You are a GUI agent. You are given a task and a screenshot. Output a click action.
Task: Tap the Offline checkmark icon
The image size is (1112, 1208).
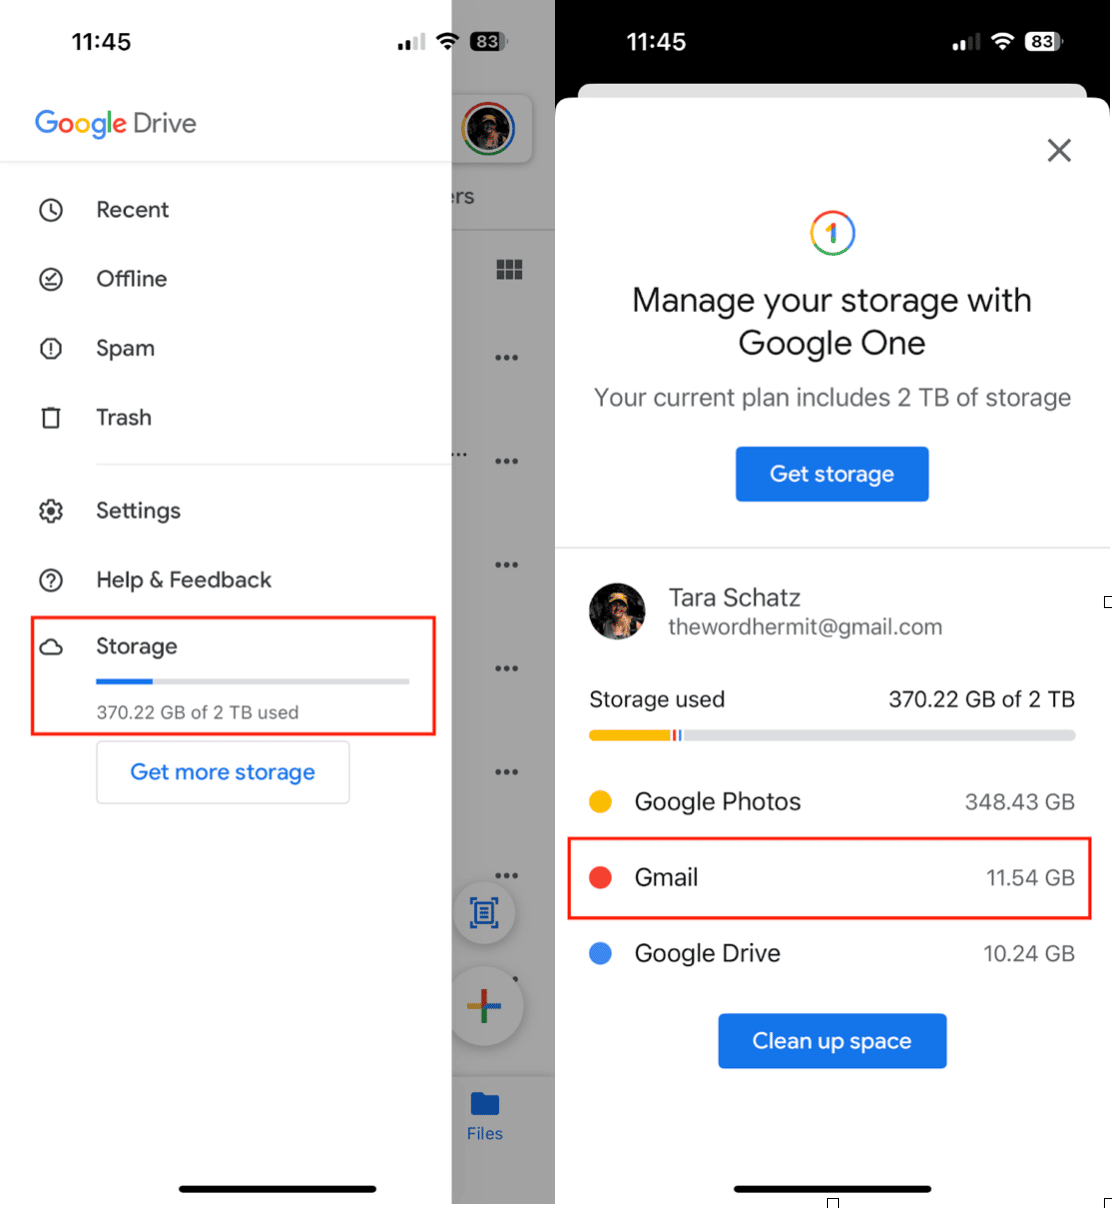pyautogui.click(x=51, y=279)
